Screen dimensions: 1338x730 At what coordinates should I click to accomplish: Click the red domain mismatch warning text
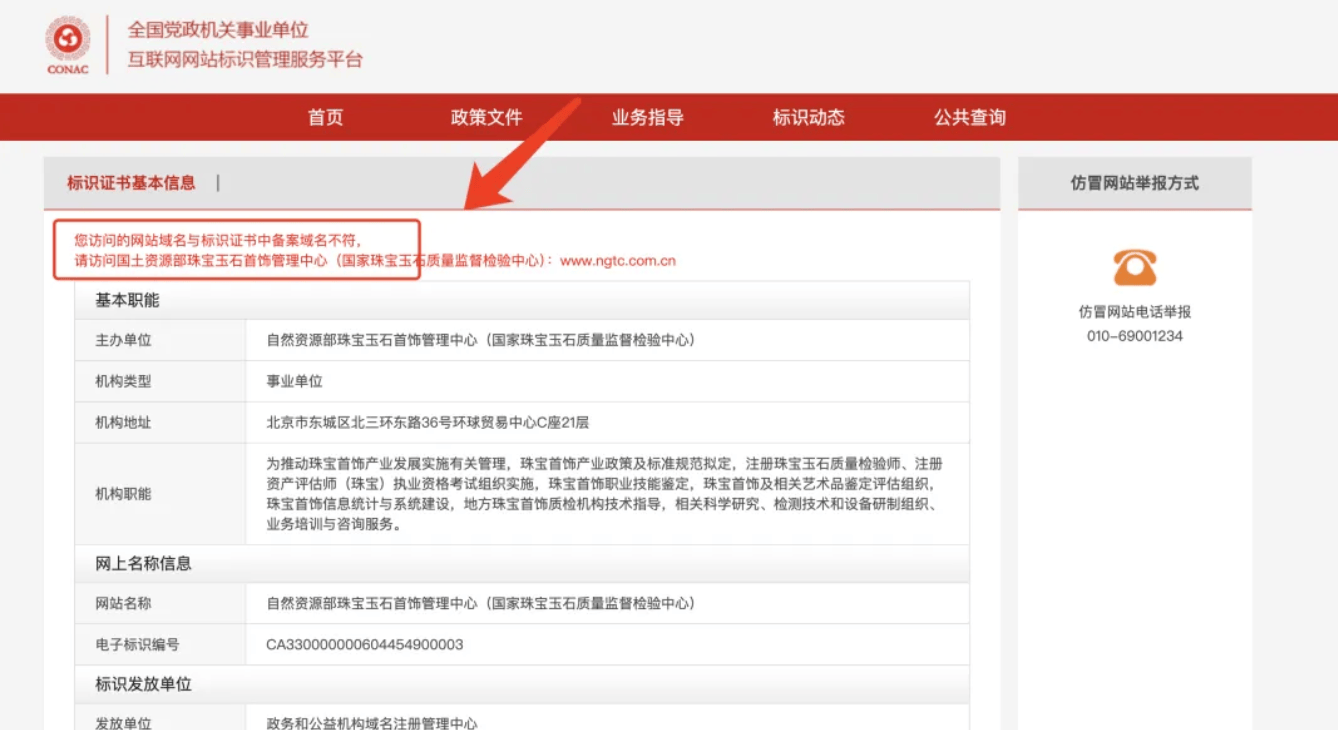pos(217,240)
